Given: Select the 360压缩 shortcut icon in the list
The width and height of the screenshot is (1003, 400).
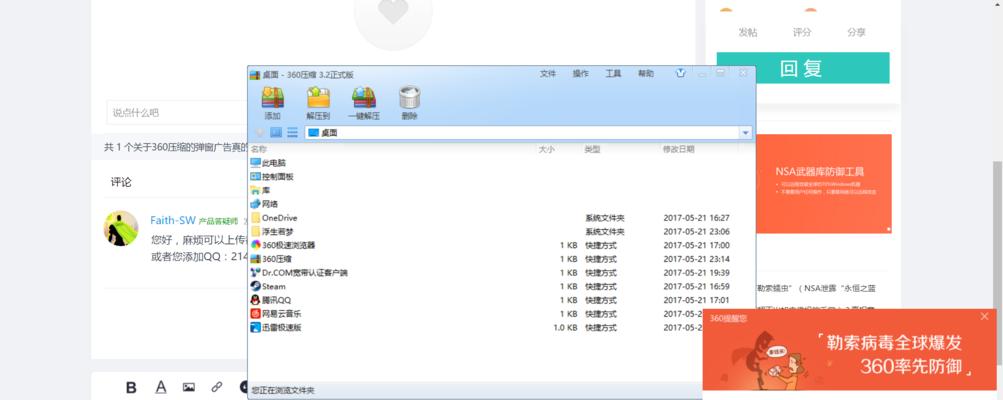Looking at the screenshot, I should 256,259.
